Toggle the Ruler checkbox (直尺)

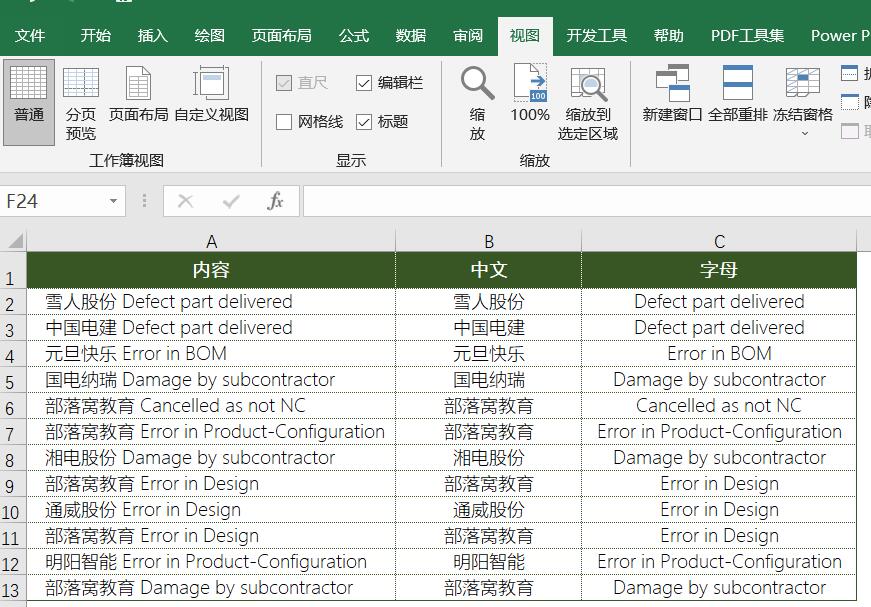pyautogui.click(x=284, y=83)
